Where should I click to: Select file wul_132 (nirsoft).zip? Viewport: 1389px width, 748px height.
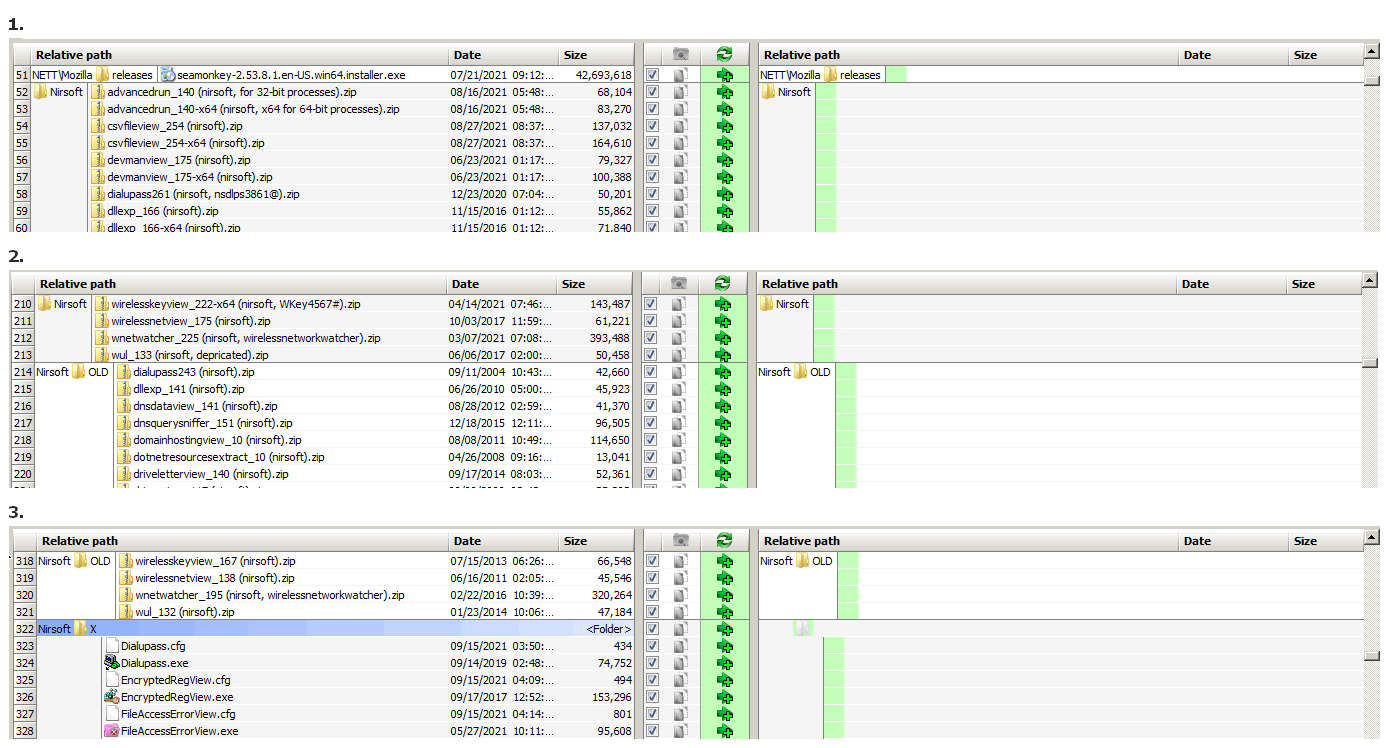point(184,612)
